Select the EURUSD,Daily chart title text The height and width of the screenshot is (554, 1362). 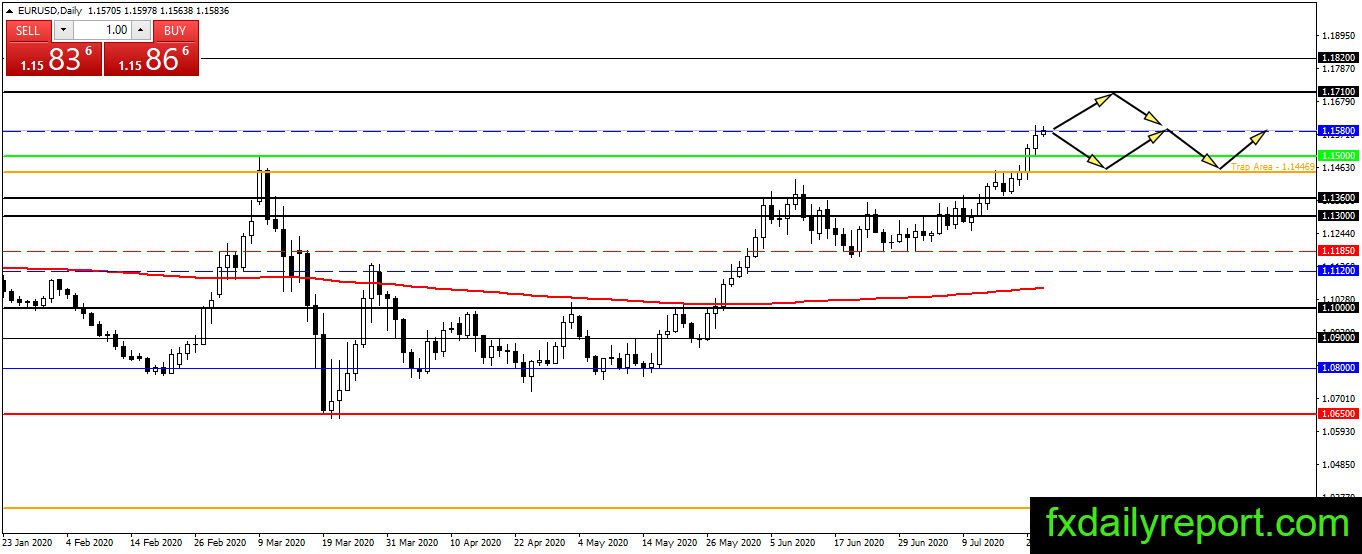coord(49,9)
